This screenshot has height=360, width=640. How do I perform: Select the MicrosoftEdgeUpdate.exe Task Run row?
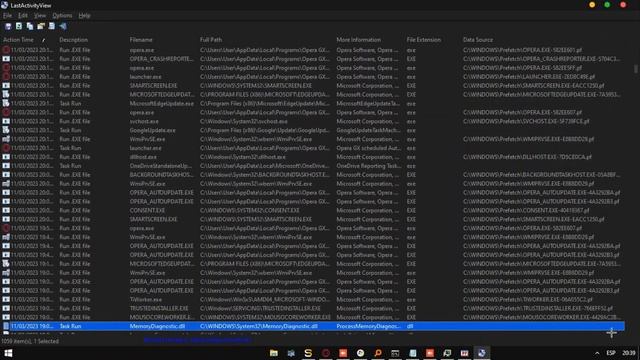point(312,104)
